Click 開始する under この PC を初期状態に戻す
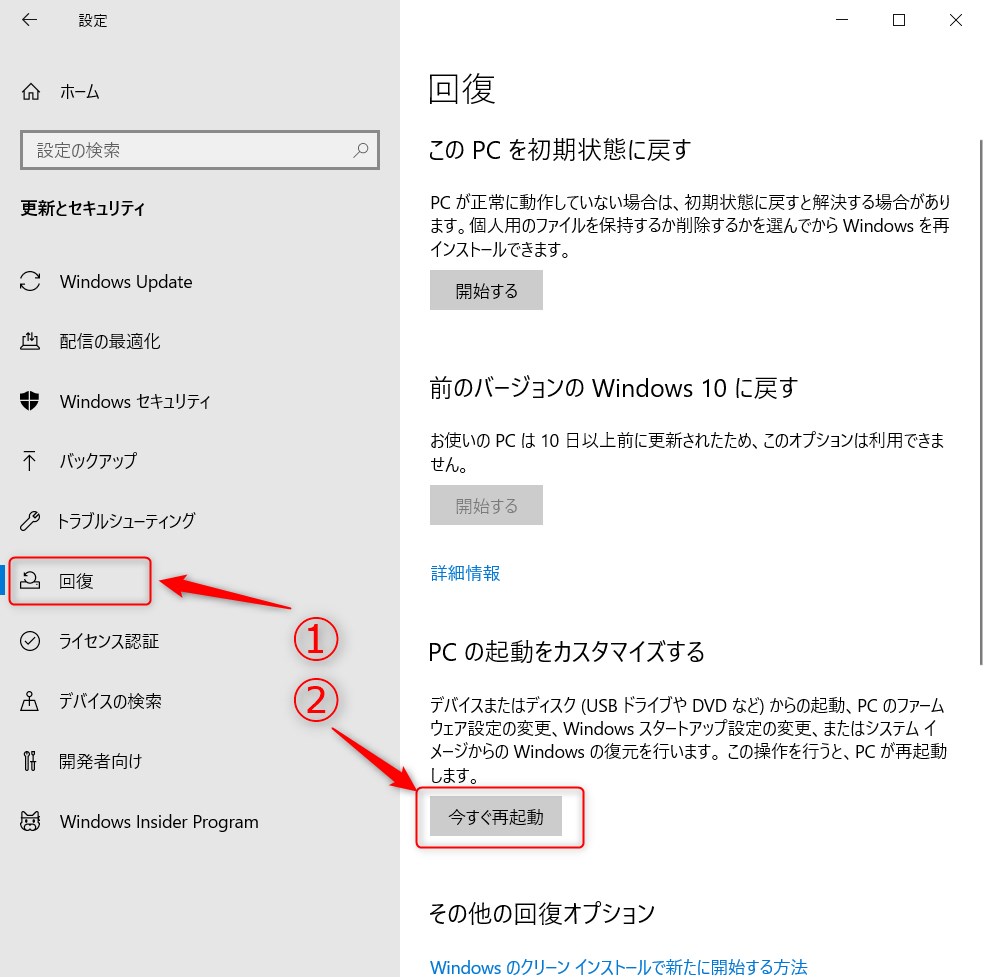985x977 pixels. tap(486, 290)
